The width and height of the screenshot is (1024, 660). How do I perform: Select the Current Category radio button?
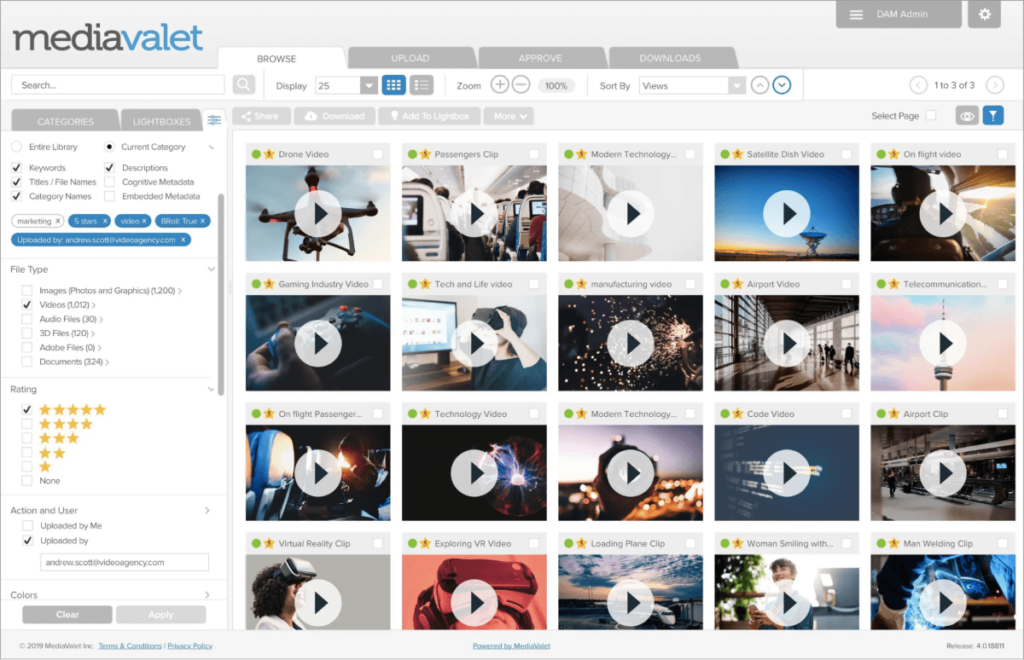pos(109,147)
